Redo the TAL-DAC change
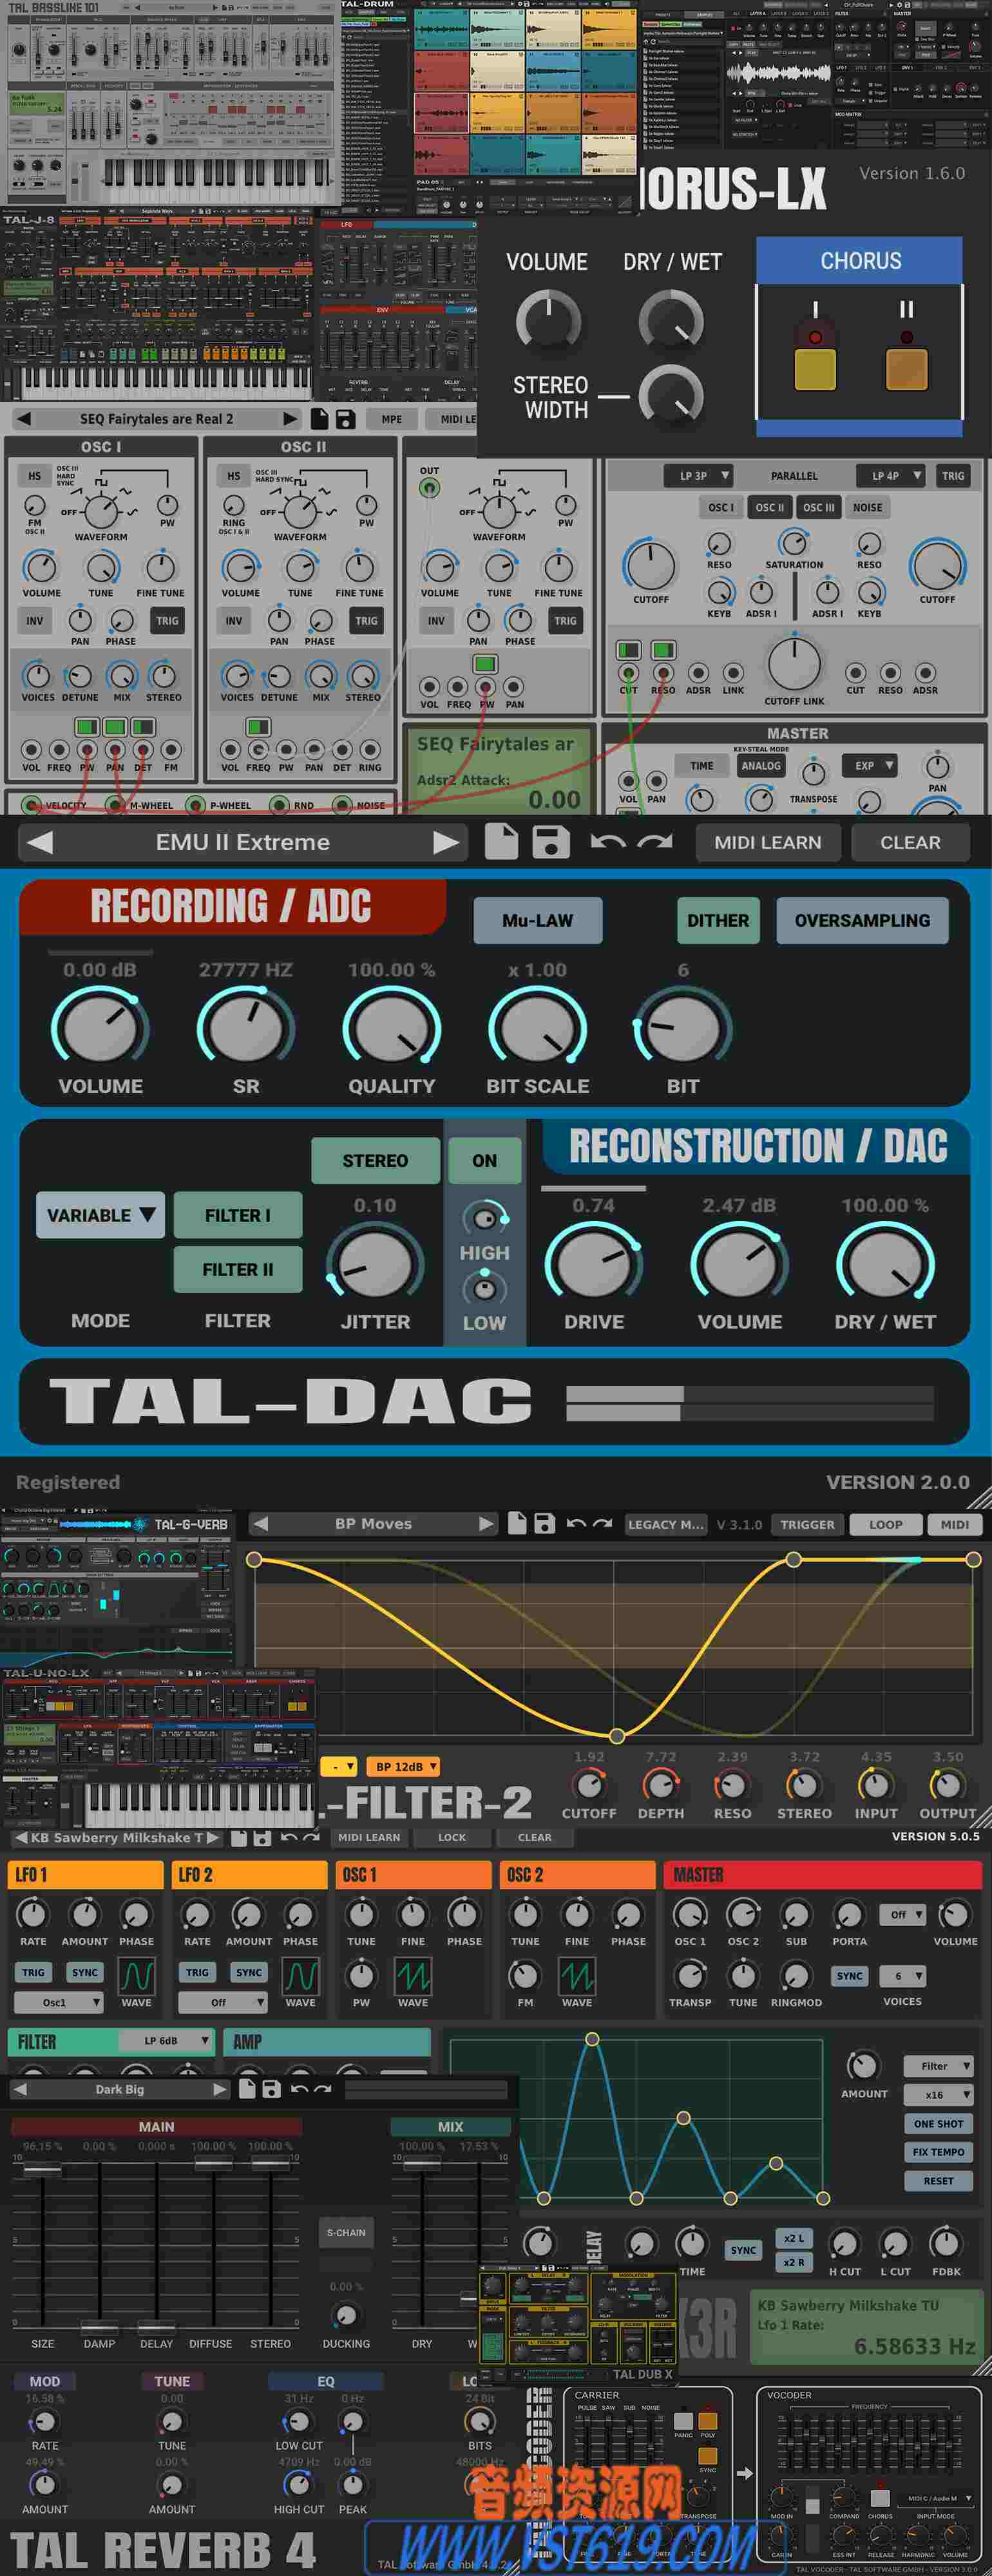 tap(655, 842)
